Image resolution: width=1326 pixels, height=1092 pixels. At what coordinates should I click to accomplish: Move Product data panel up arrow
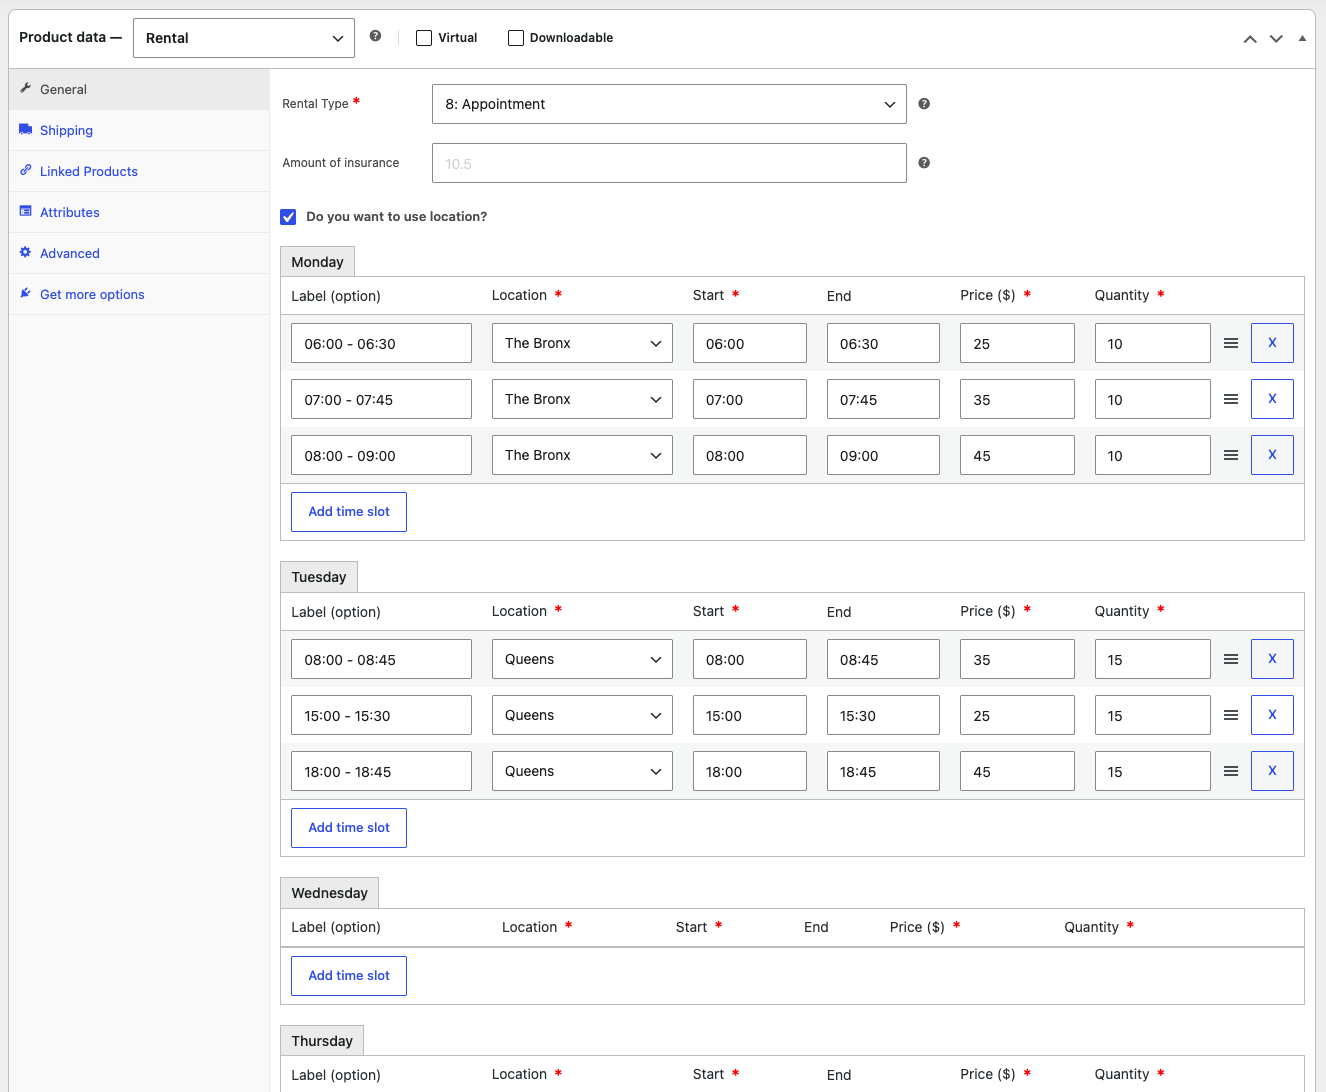[x=1250, y=39]
